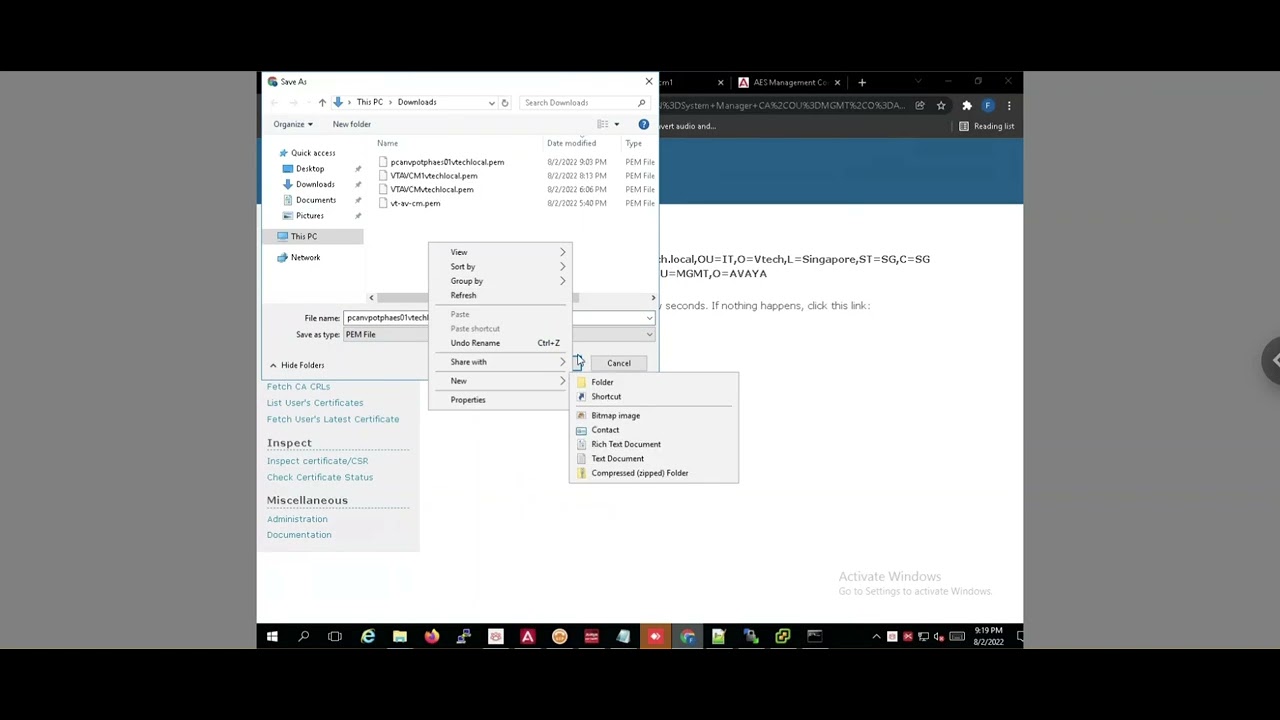The image size is (1280, 720).
Task: Open view options dropdown arrow
Action: pos(616,124)
